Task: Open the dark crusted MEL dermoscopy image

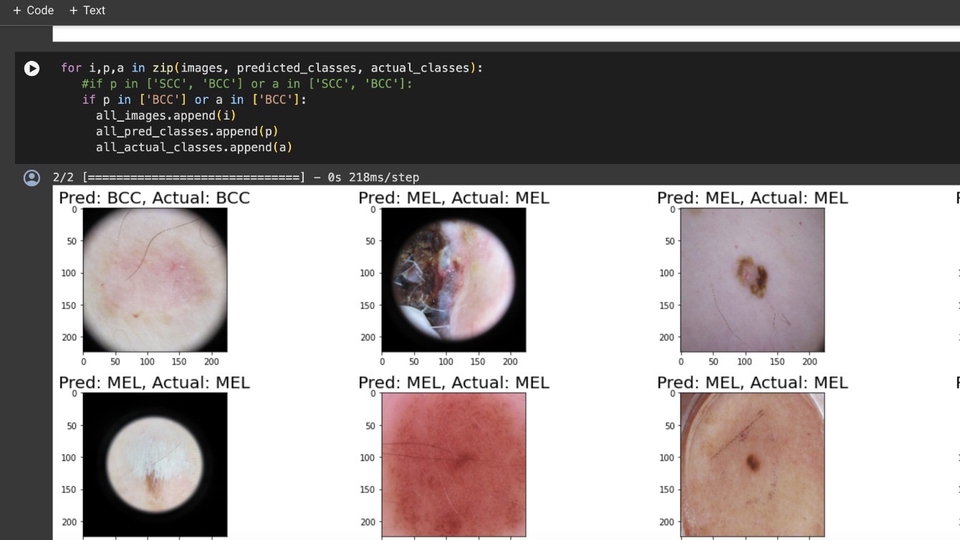Action: click(x=454, y=280)
